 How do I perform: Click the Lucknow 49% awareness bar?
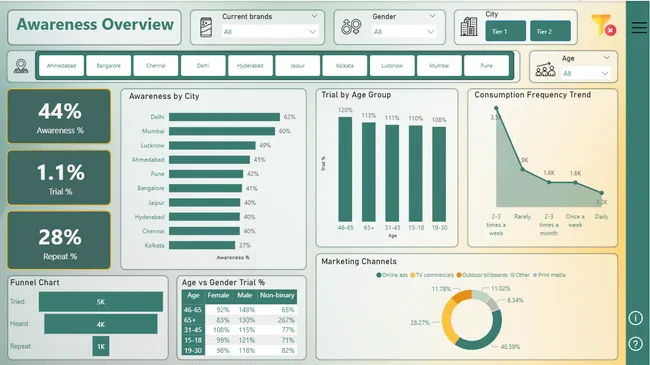212,146
